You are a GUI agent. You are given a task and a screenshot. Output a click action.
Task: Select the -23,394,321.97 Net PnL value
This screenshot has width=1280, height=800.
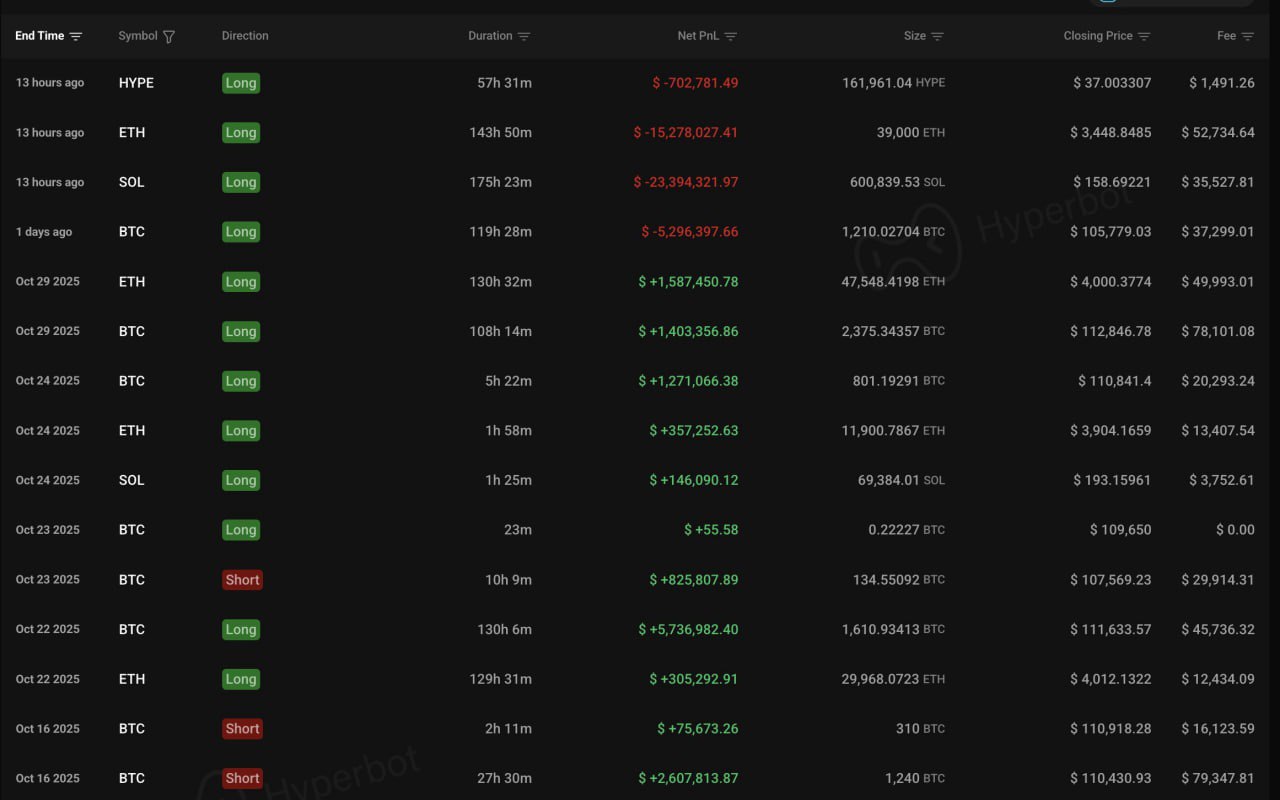(686, 182)
